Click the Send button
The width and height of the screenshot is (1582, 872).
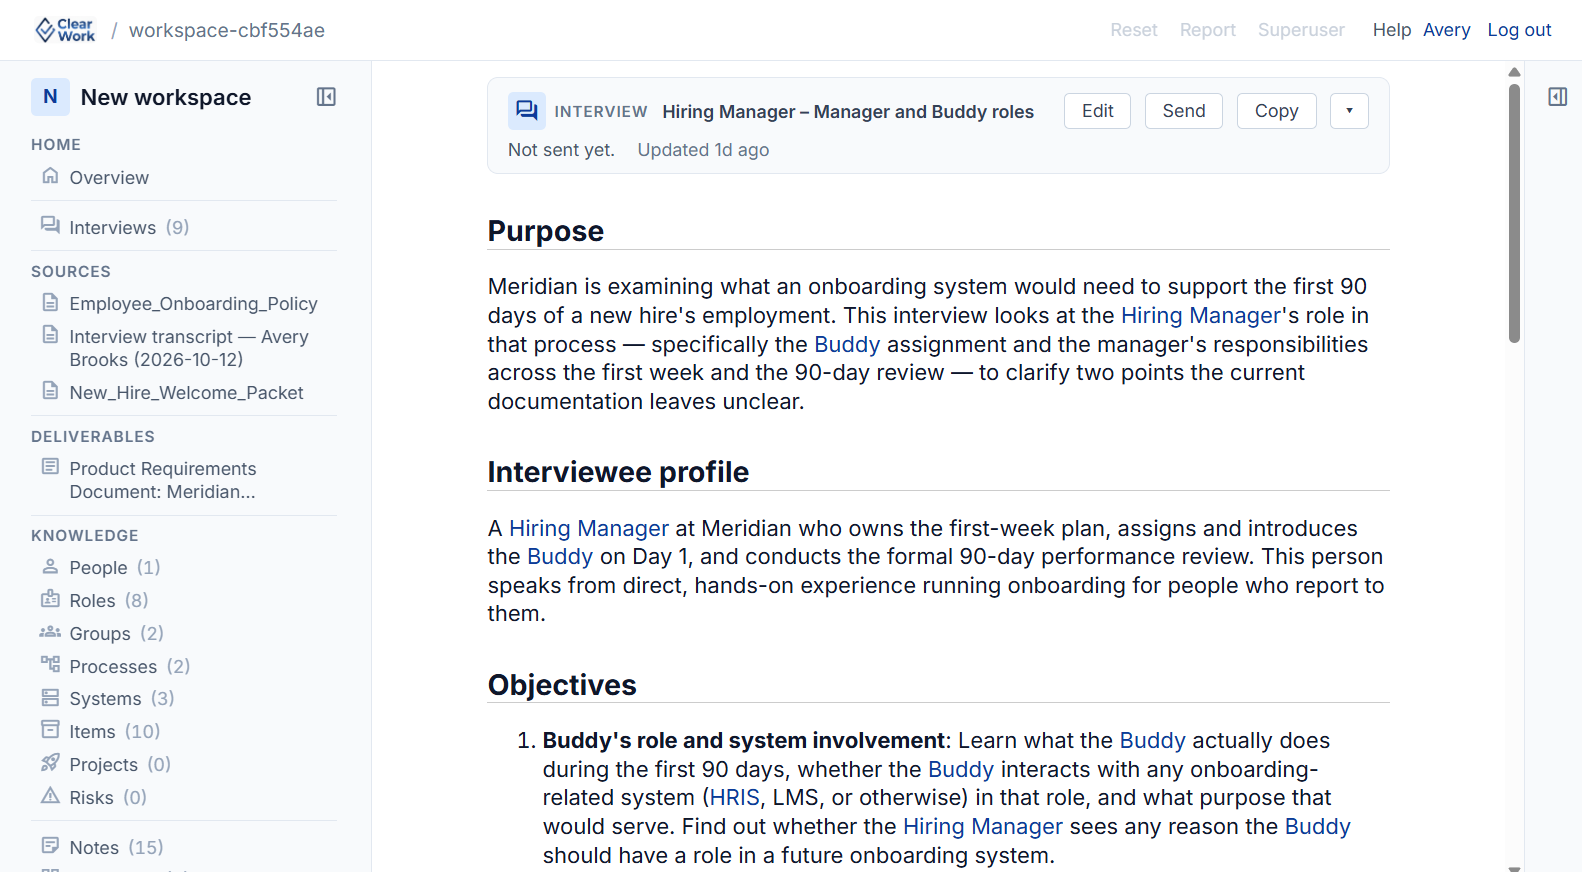[x=1184, y=111]
